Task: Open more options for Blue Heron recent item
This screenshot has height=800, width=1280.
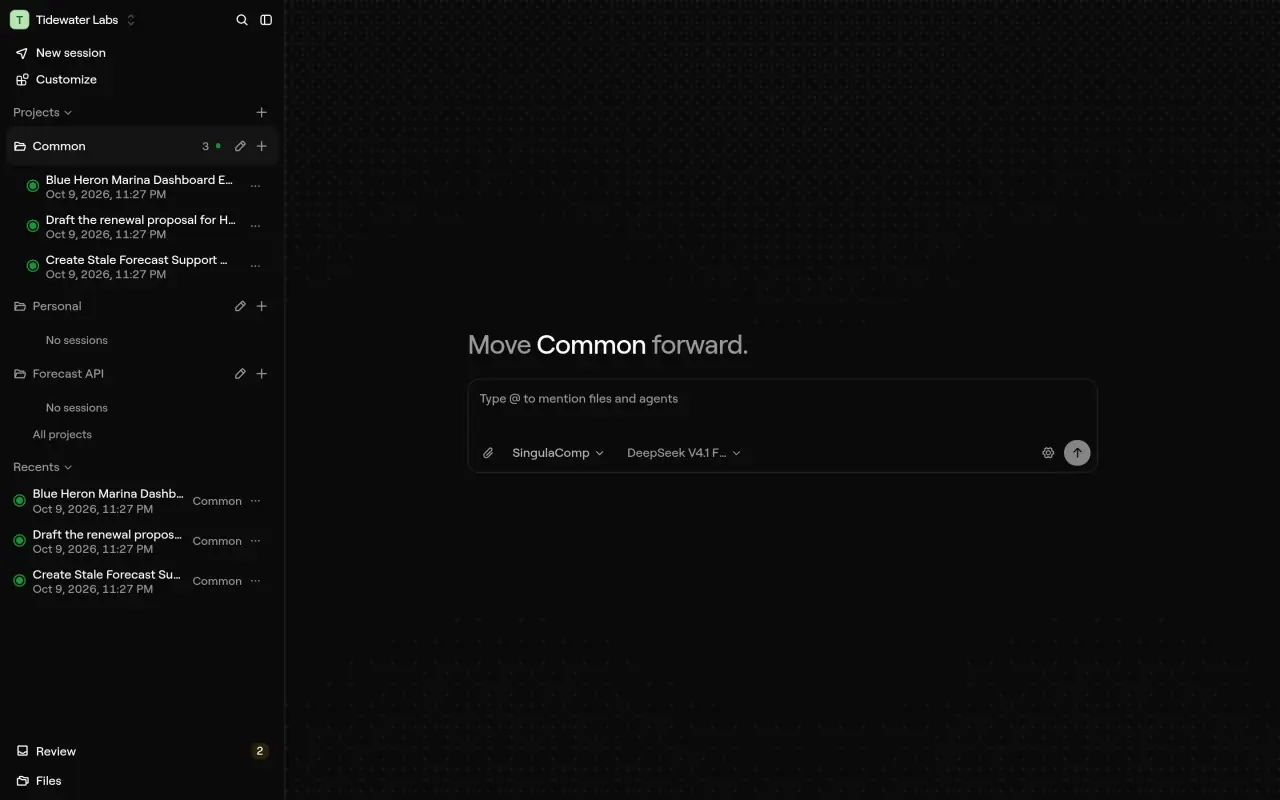Action: click(x=255, y=501)
